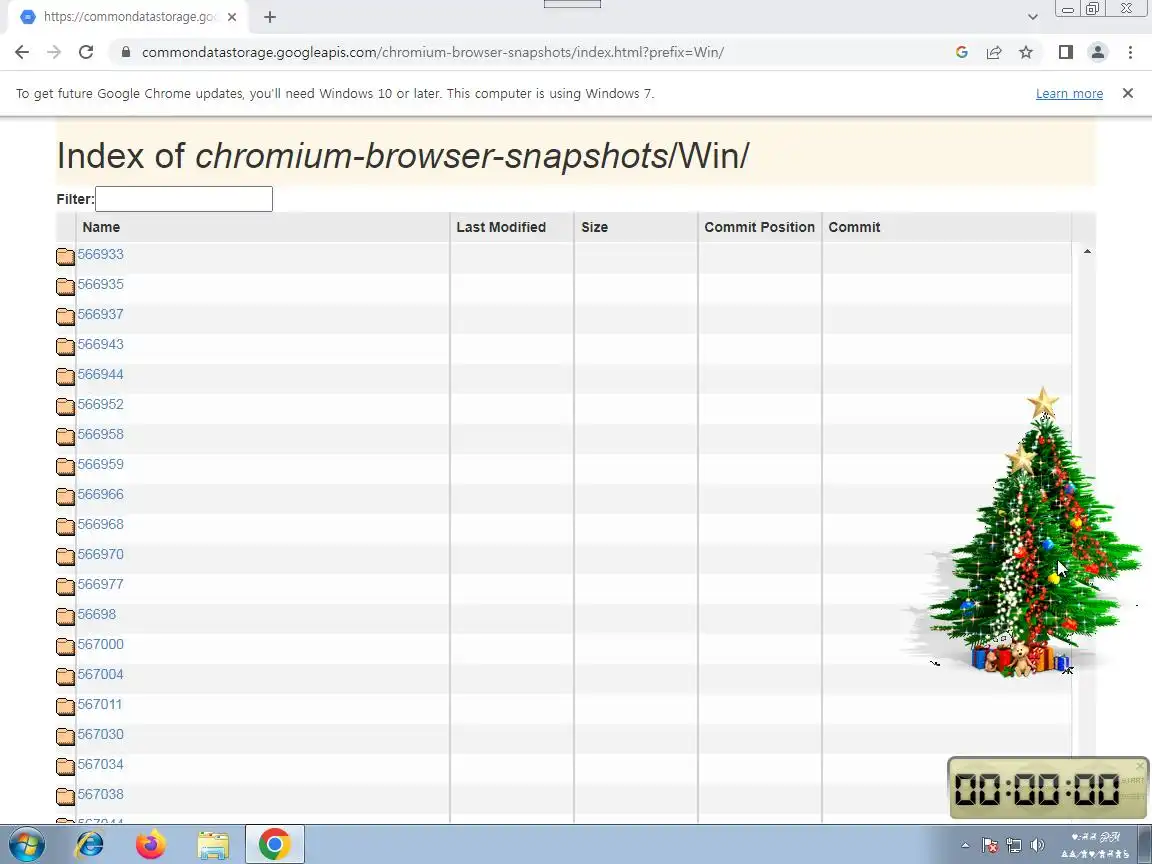This screenshot has height=864, width=1152.
Task: Open folder 567034
Action: pyautogui.click(x=101, y=765)
